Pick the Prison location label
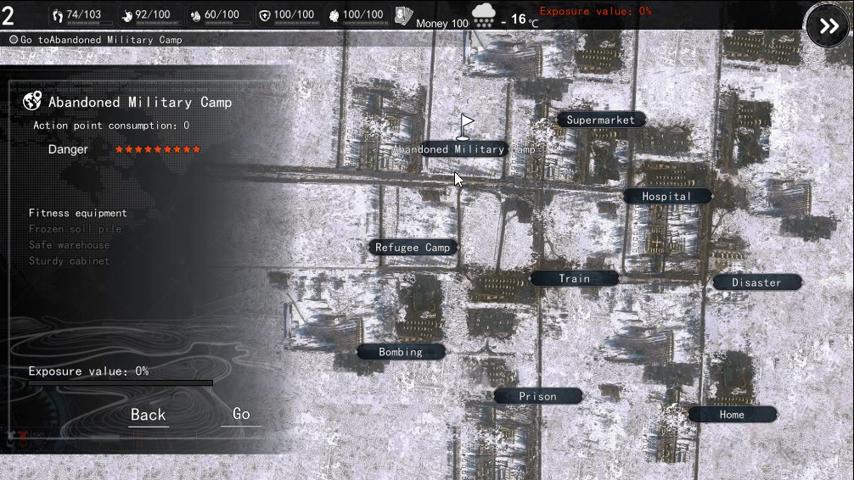The width and height of the screenshot is (854, 480). point(537,397)
